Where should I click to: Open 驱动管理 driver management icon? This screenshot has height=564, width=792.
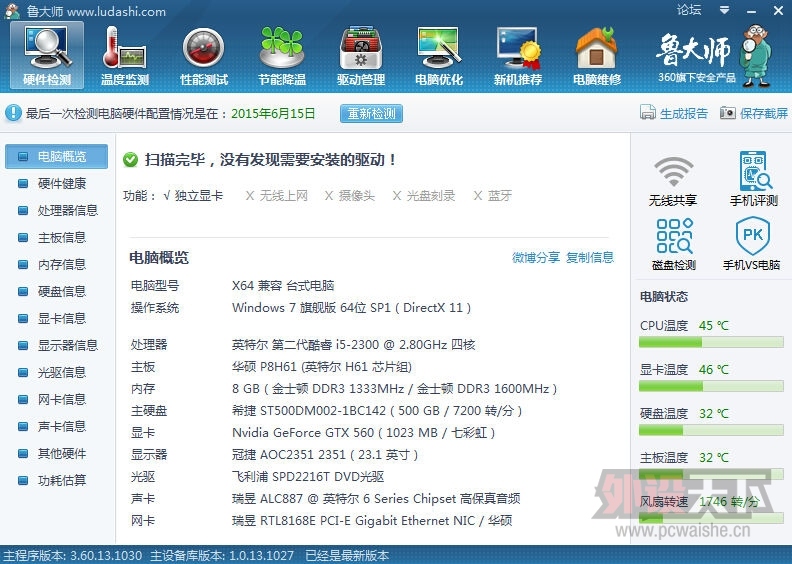361,56
